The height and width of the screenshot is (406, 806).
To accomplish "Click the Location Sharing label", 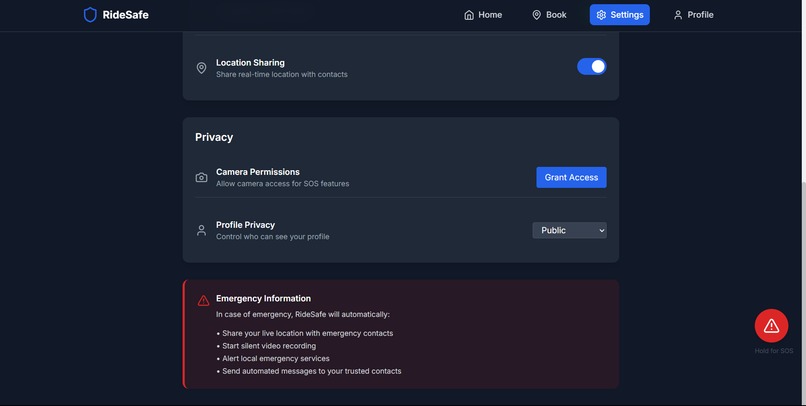I will [250, 63].
